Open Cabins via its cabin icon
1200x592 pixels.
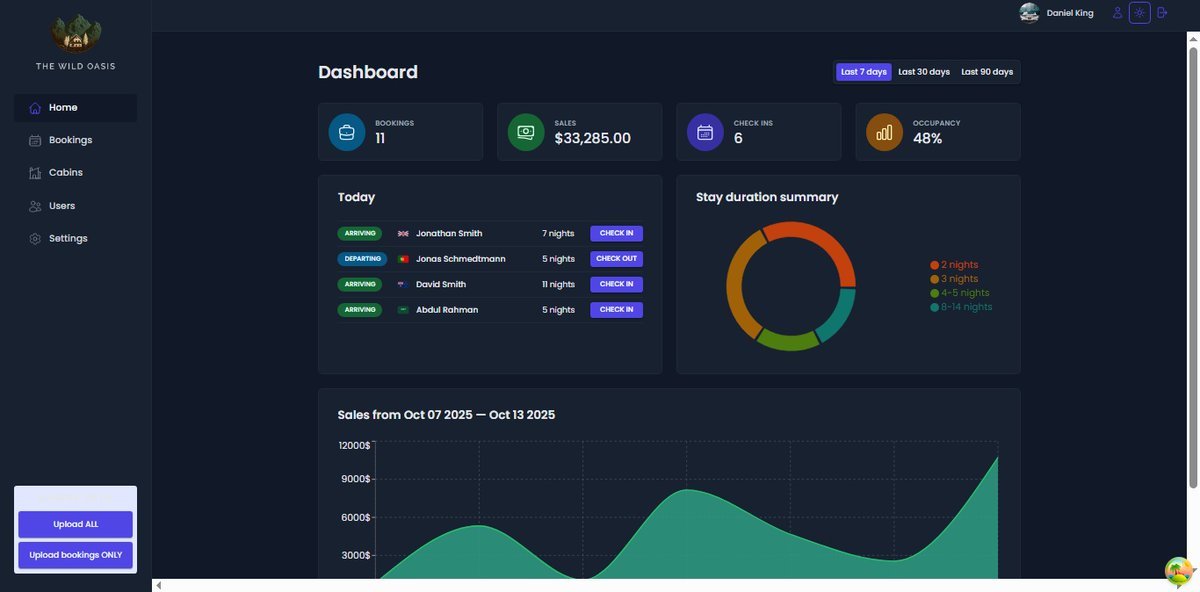35,173
